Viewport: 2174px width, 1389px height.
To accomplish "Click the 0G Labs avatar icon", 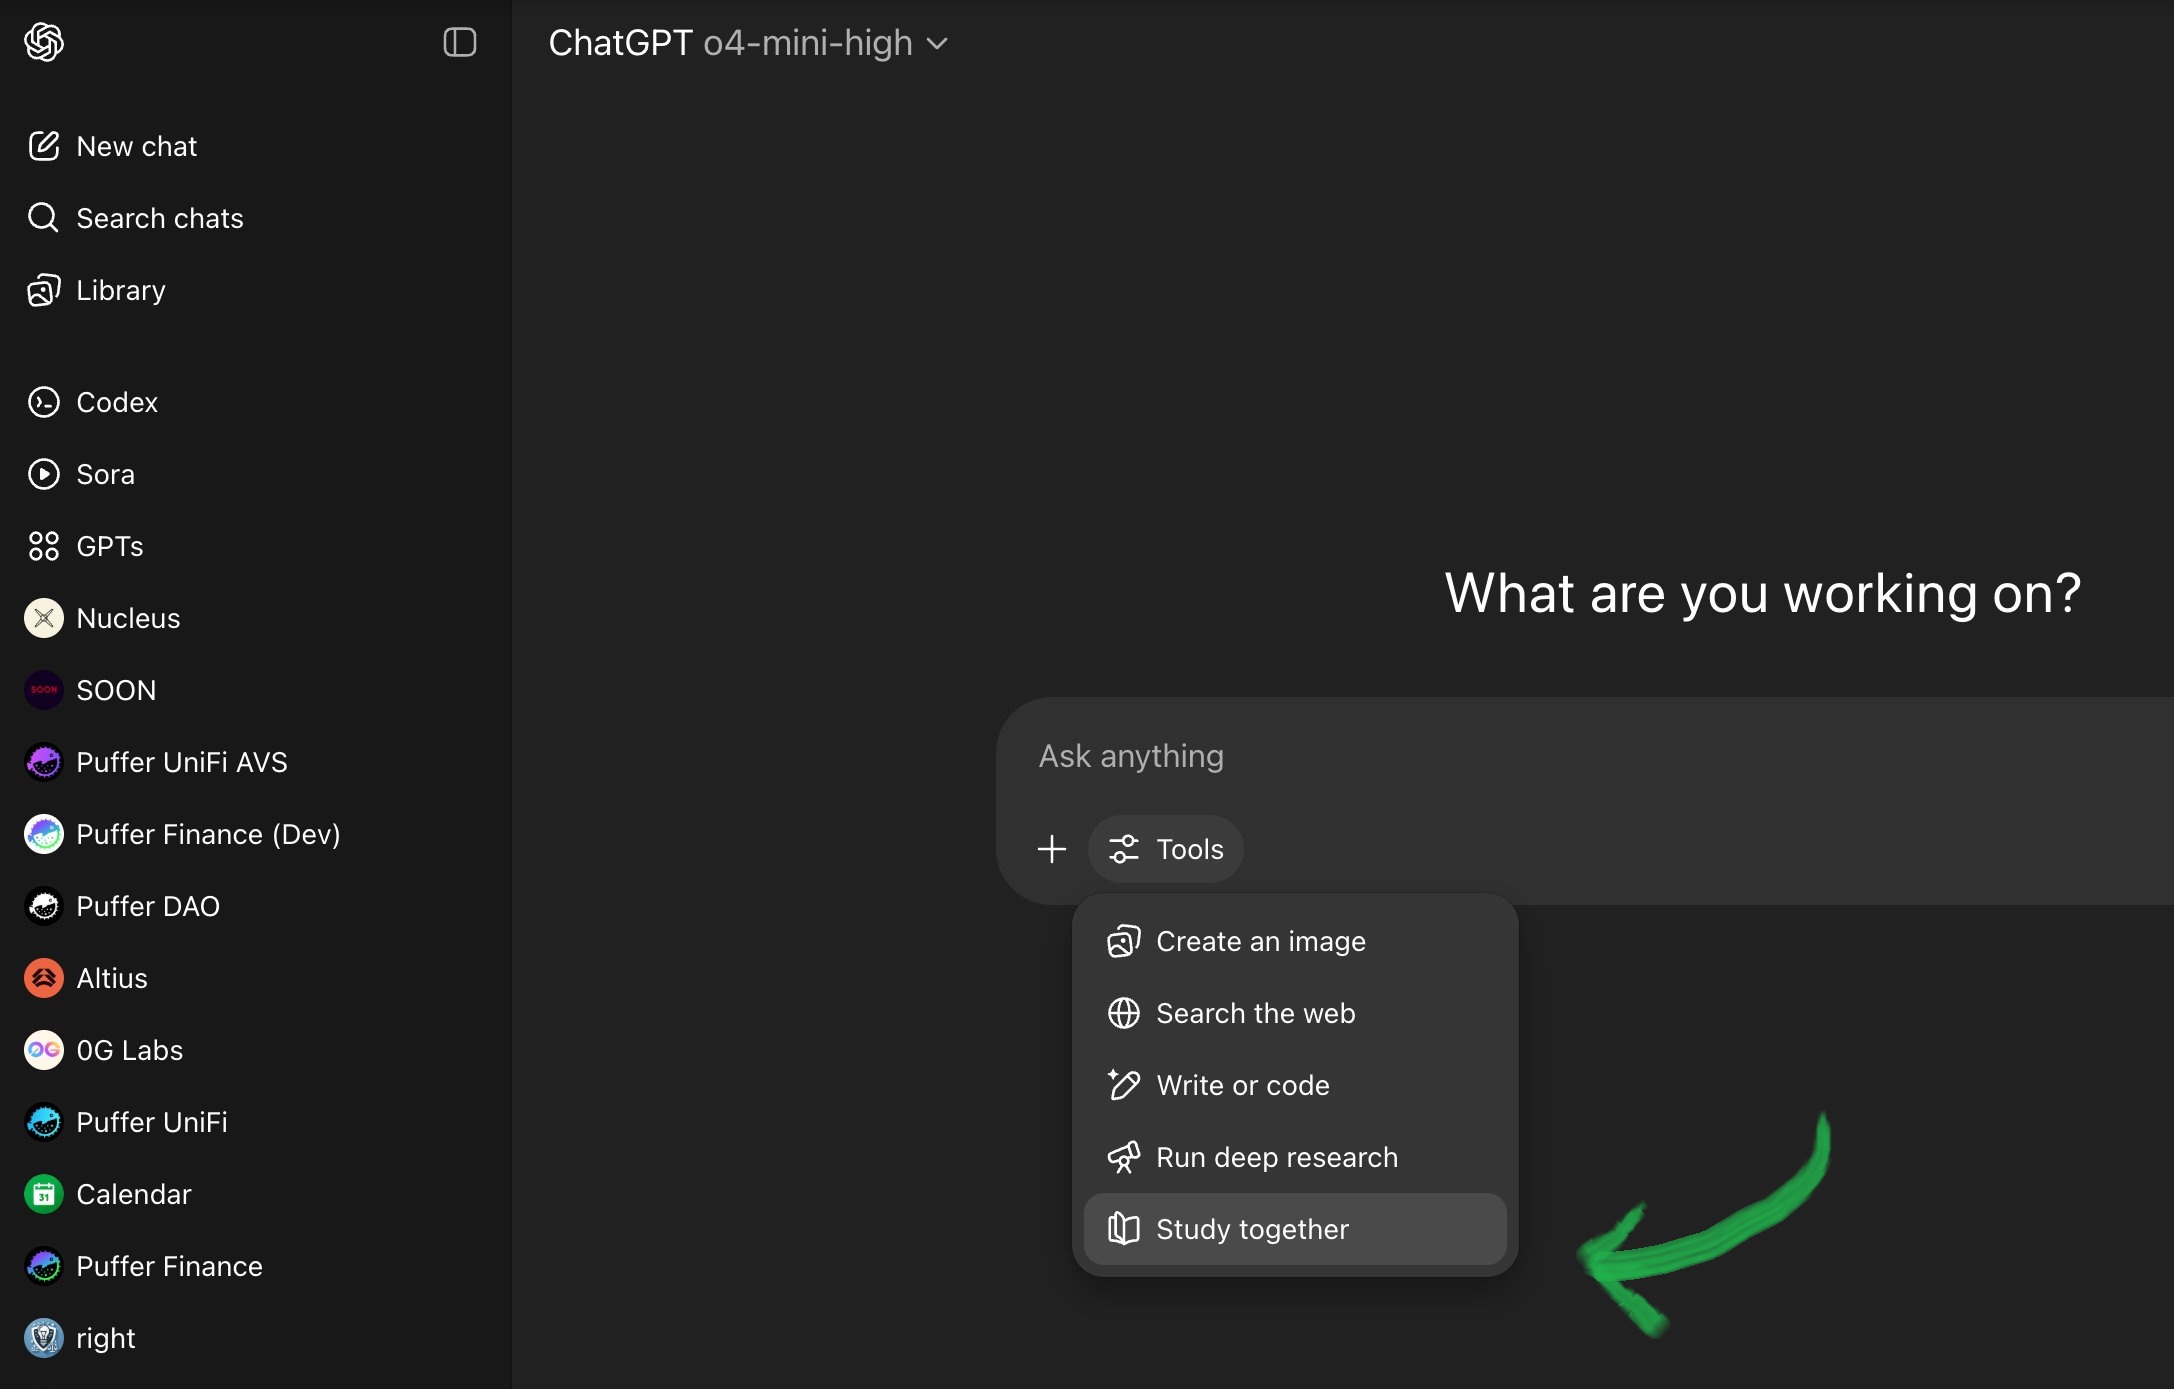I will [x=44, y=1050].
